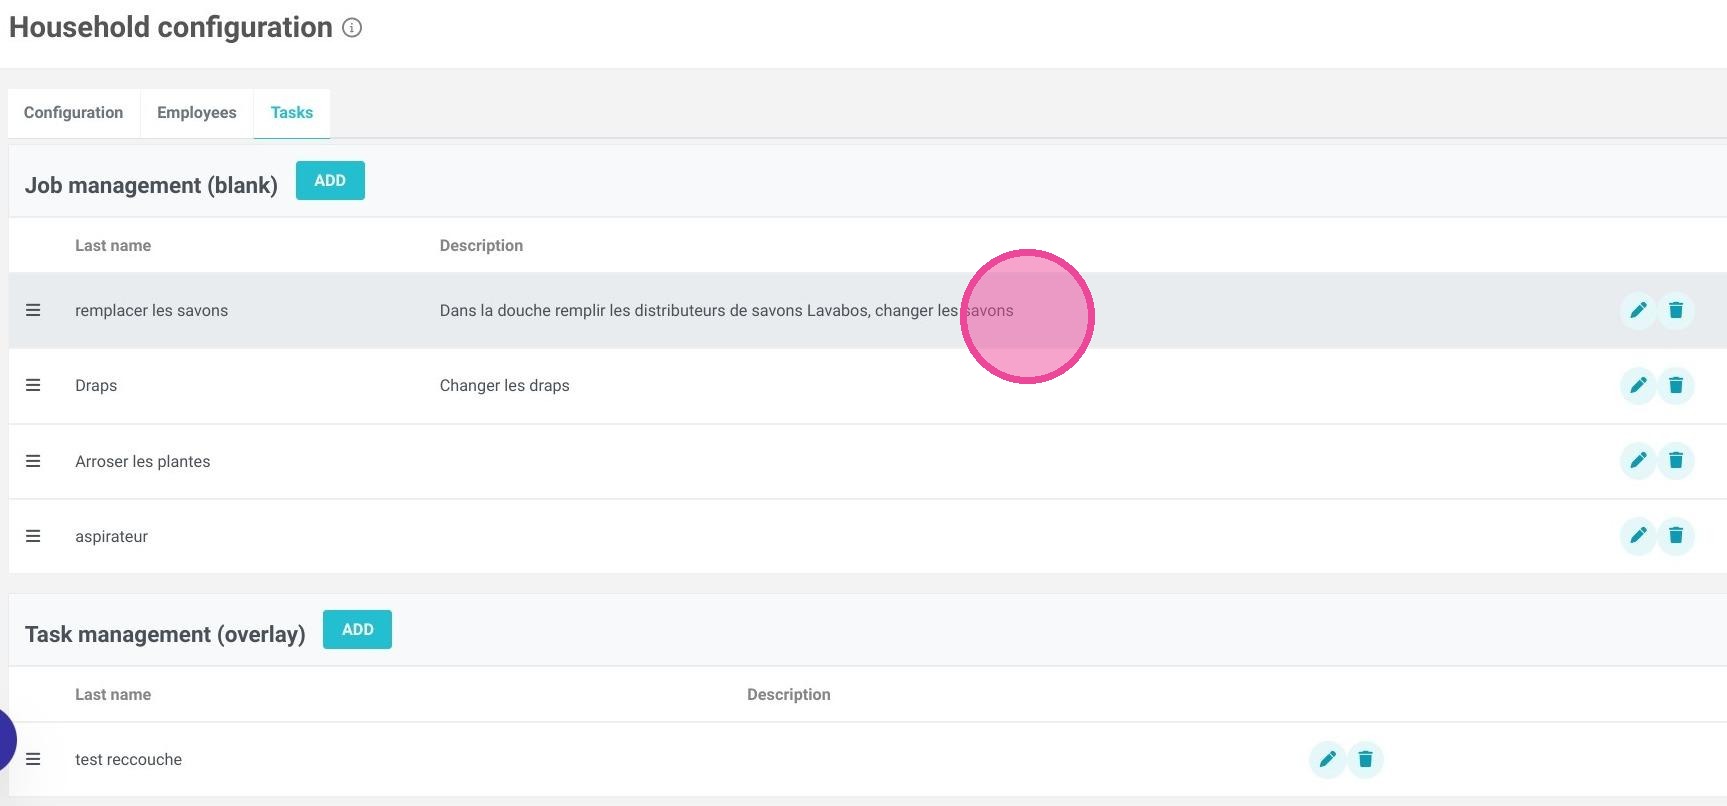Select the 'Draps' name cell
Image resolution: width=1727 pixels, height=806 pixels.
tap(96, 385)
